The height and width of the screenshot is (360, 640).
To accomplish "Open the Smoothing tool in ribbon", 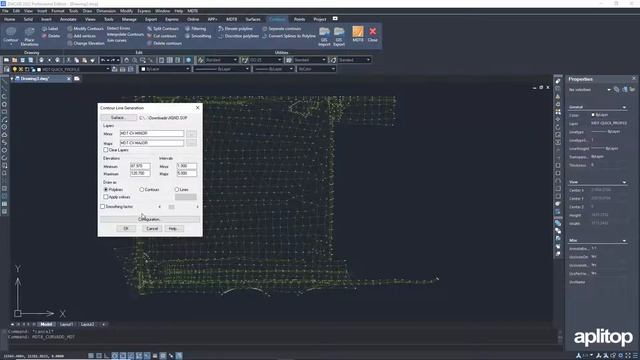I will [198, 36].
